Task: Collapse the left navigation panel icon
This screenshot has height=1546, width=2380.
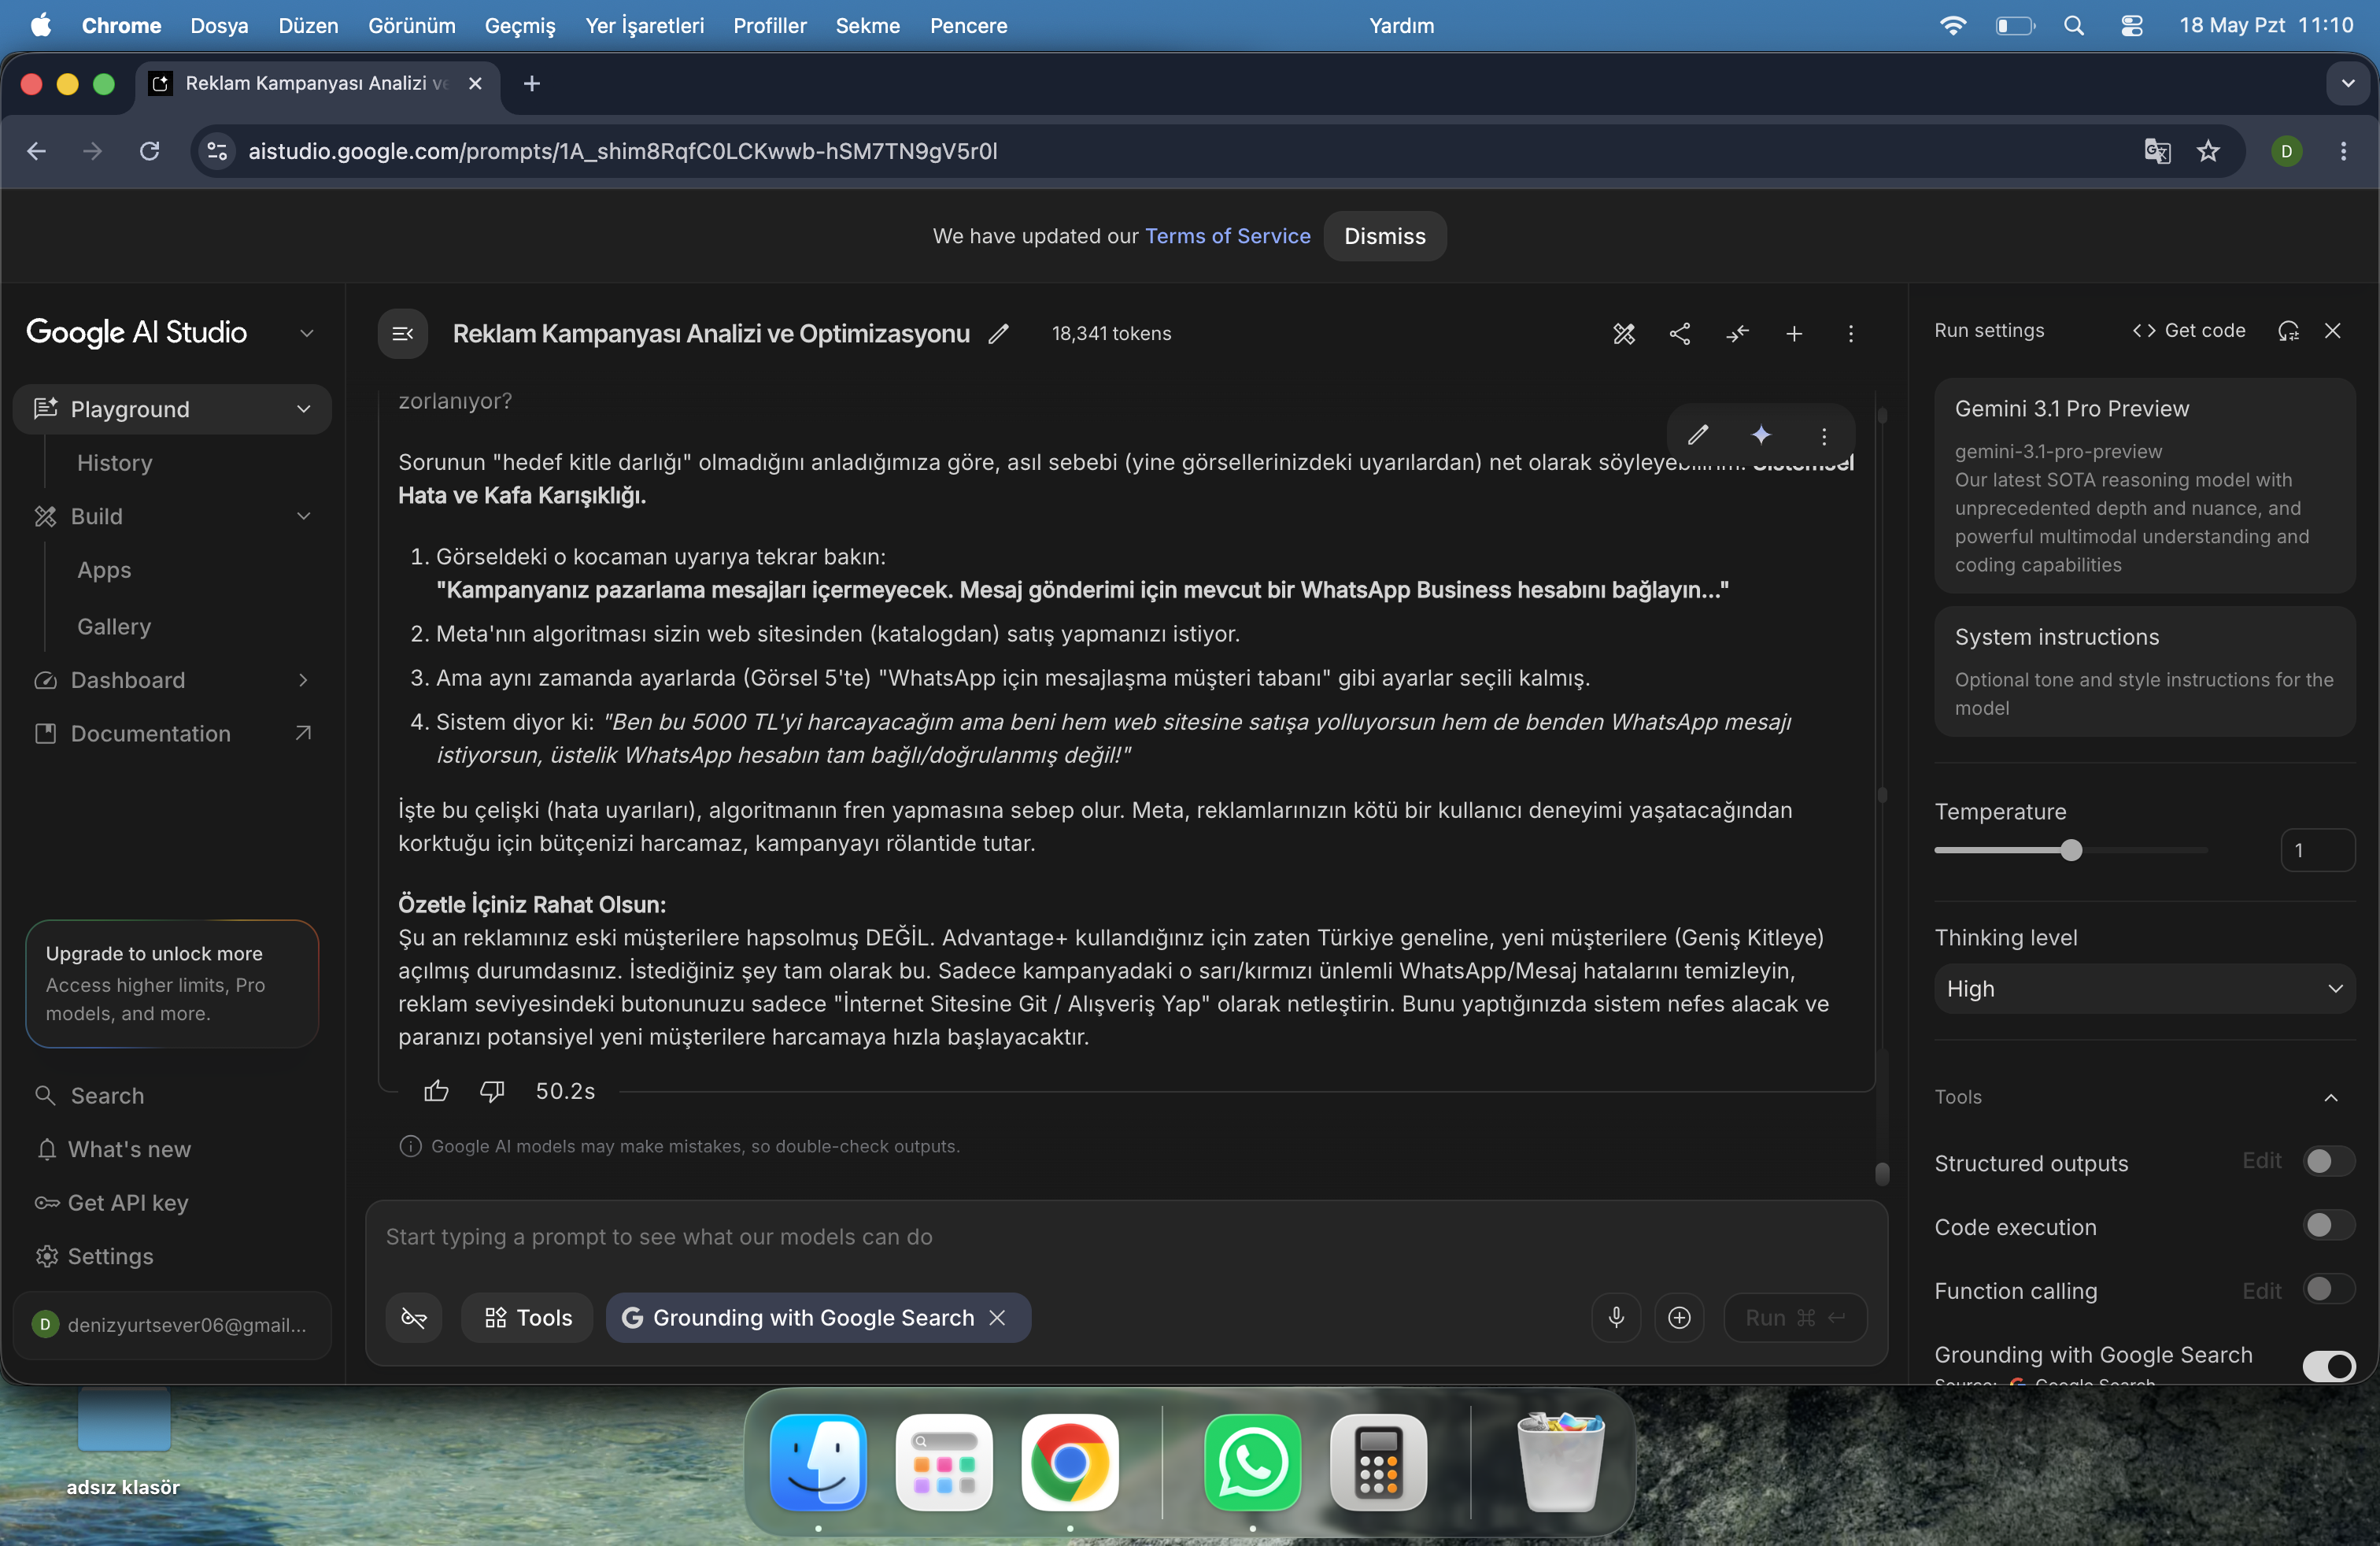Action: (x=402, y=334)
